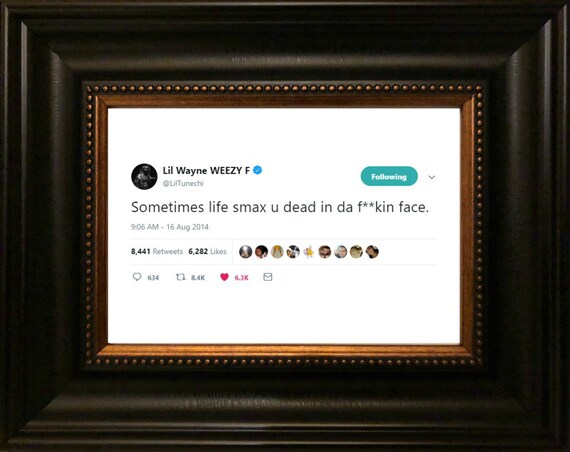Click the retweet arrows icon
570x452 pixels.
181,277
